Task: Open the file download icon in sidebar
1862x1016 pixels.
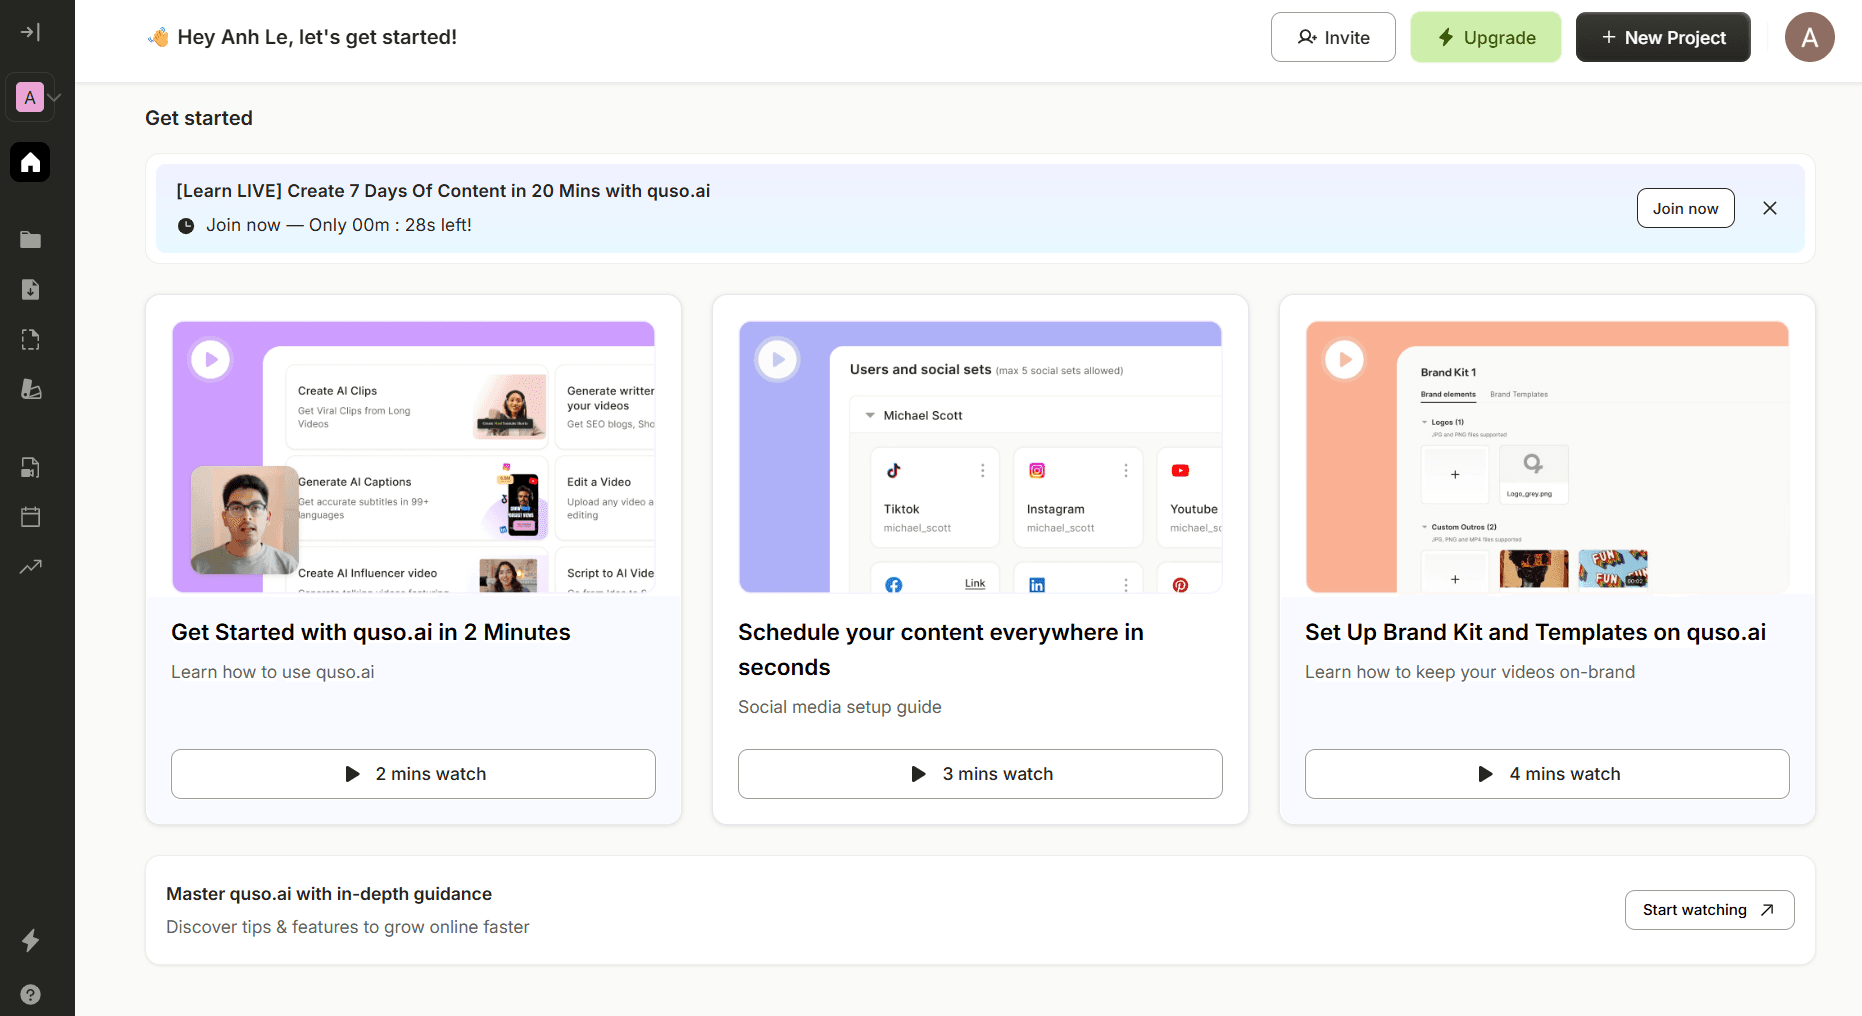Action: click(30, 290)
